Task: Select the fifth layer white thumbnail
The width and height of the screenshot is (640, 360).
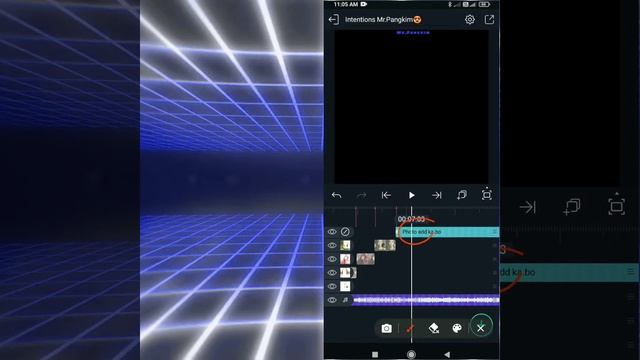Action: click(x=345, y=286)
